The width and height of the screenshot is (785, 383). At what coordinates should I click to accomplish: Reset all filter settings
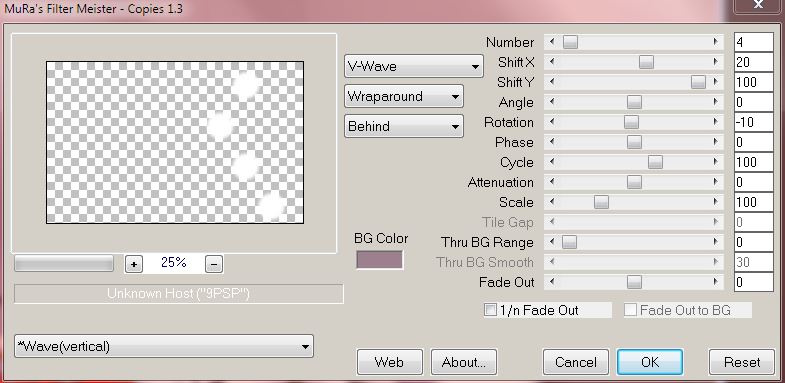[x=742, y=362]
